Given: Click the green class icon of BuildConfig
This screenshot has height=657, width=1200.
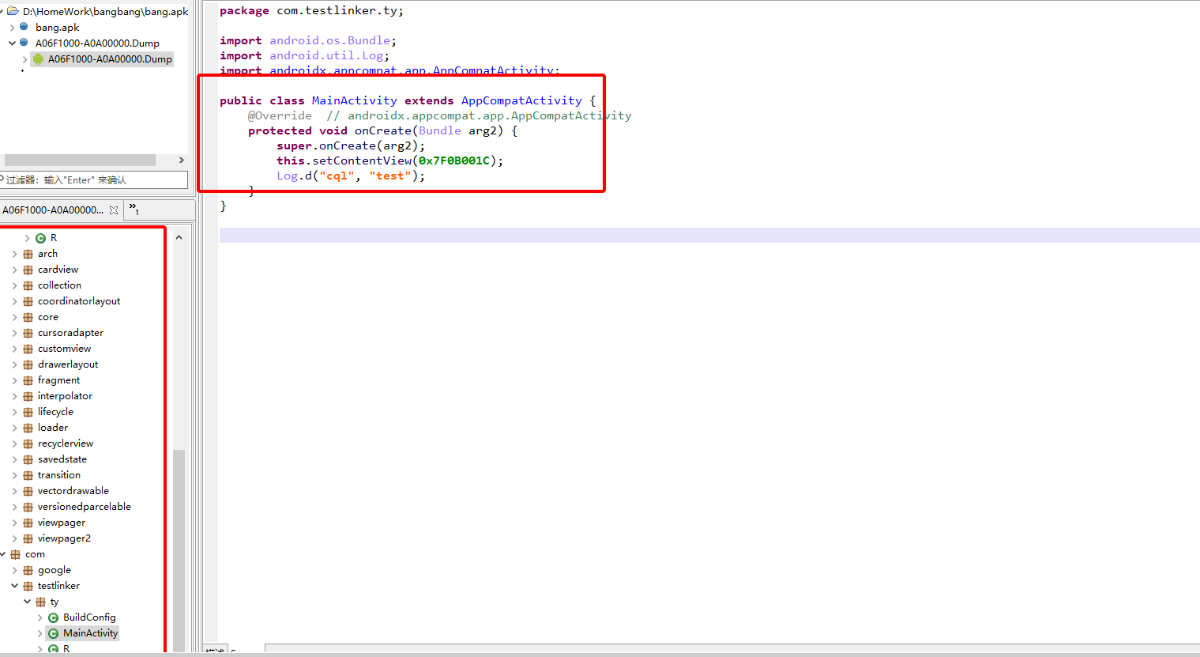Looking at the screenshot, I should point(53,617).
